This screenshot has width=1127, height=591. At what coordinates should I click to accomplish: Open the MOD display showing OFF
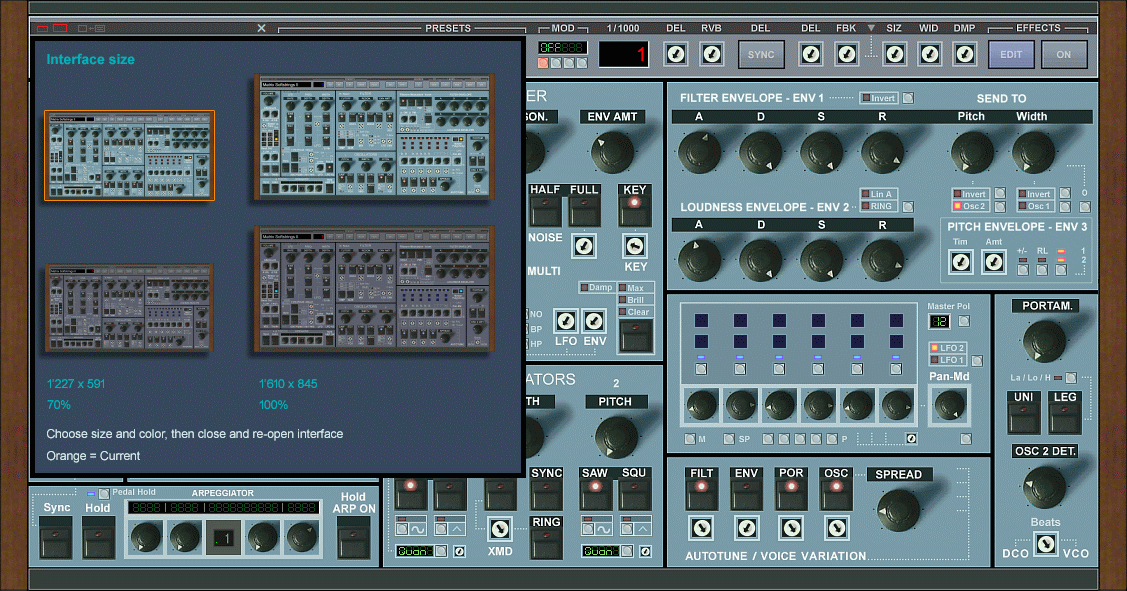point(562,47)
